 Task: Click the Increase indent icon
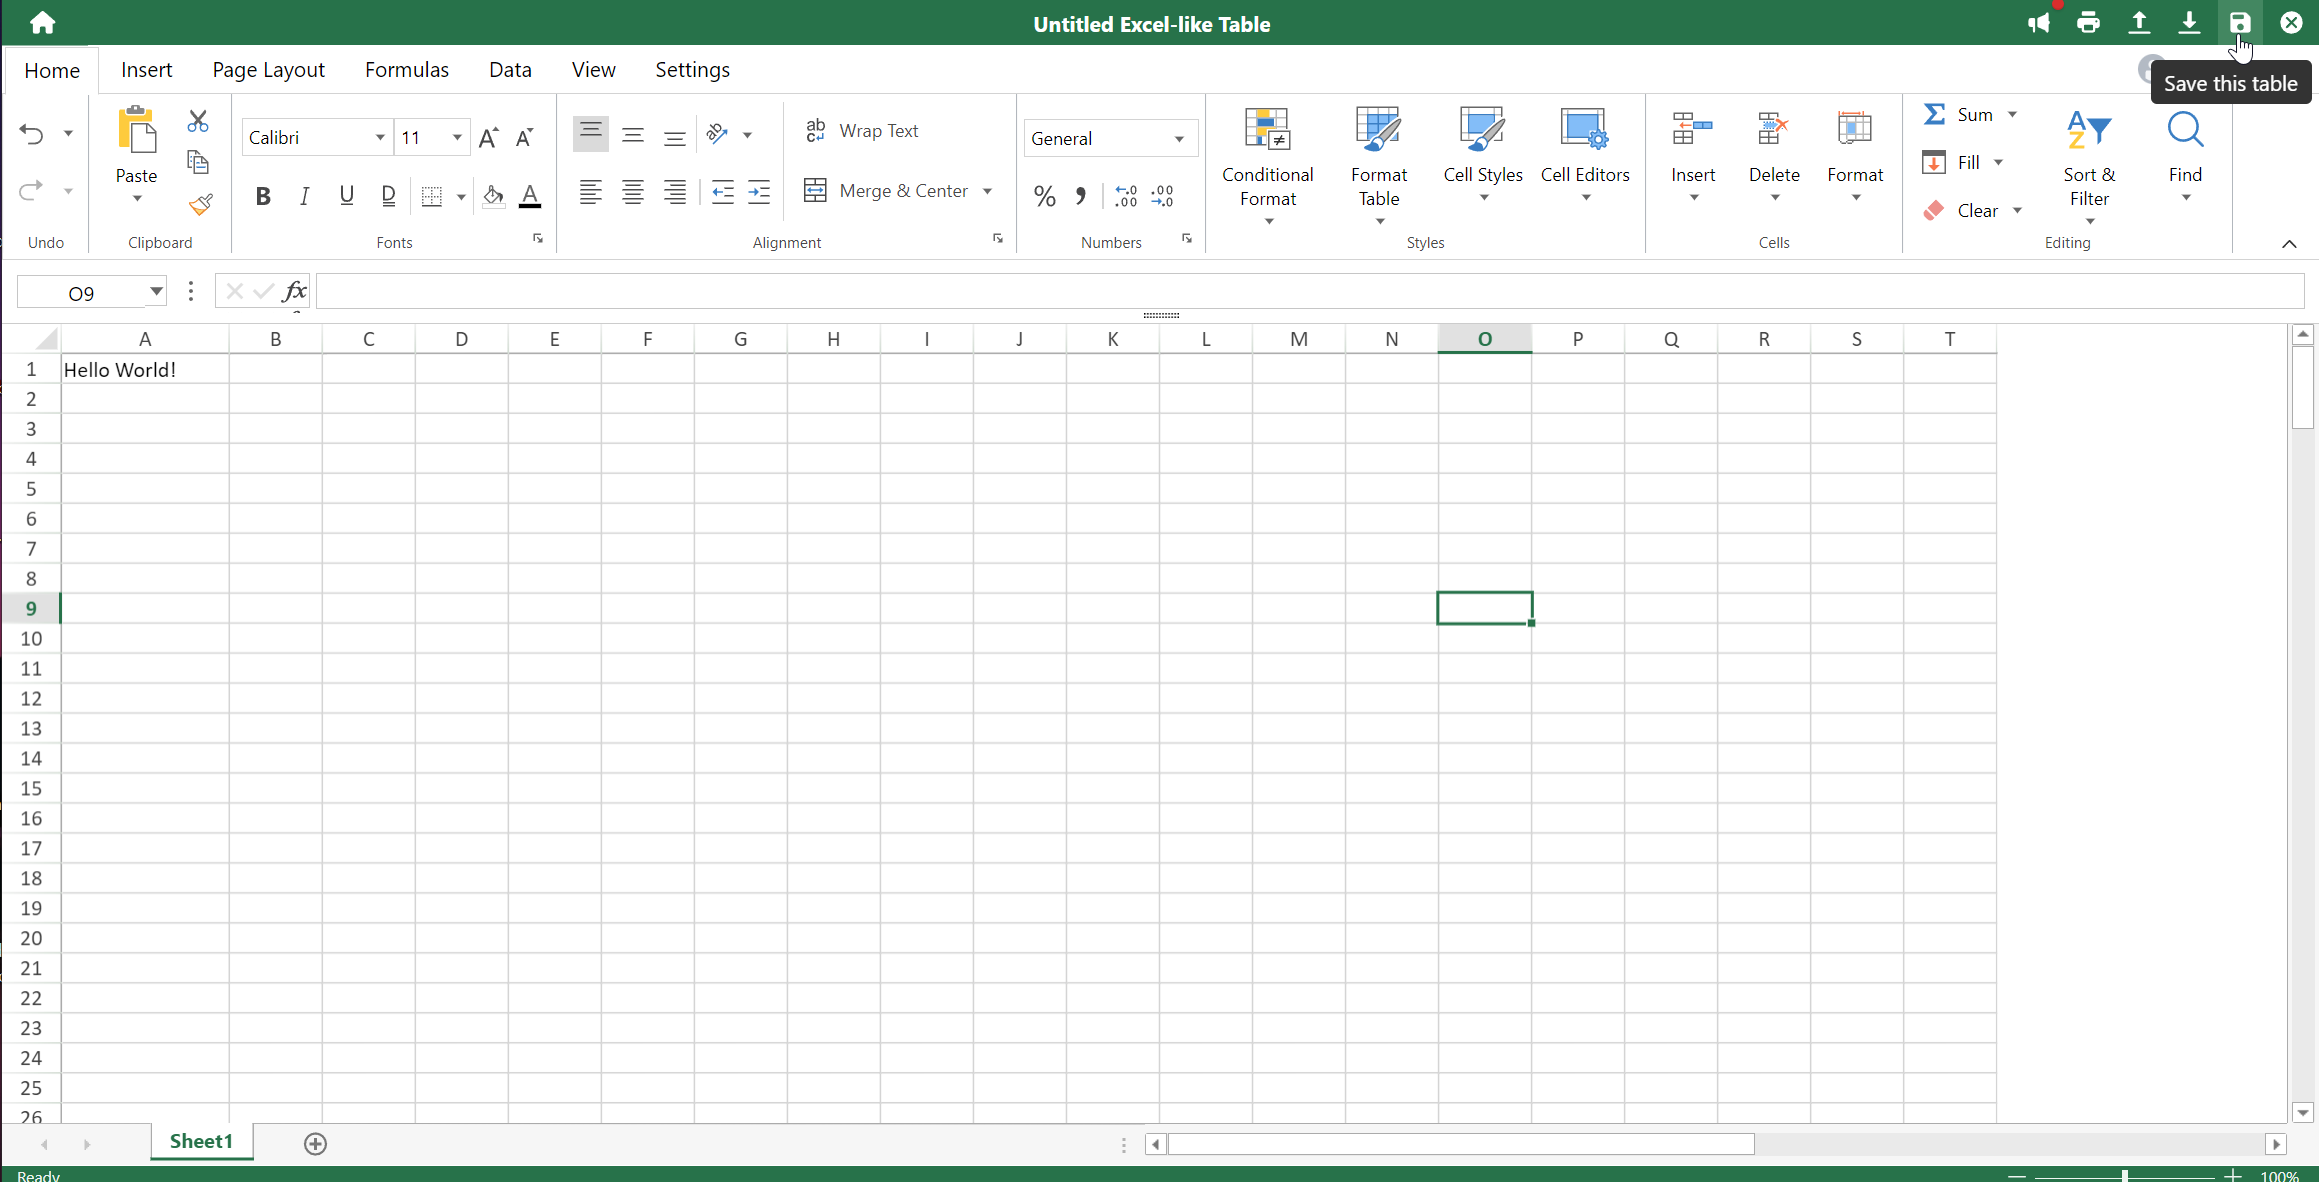click(759, 192)
